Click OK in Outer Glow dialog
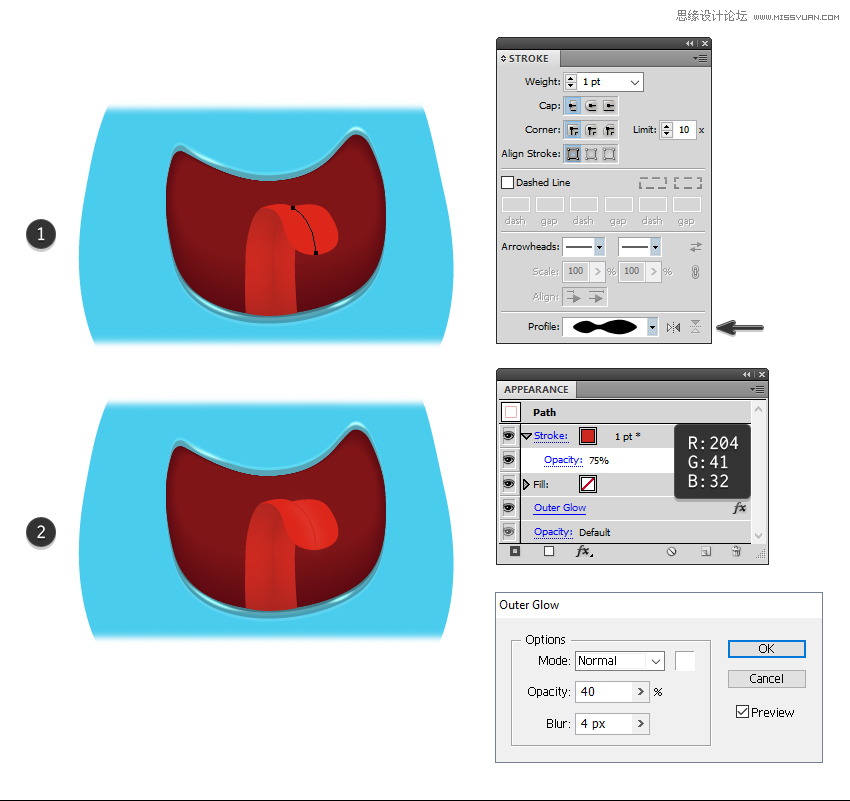 click(767, 649)
